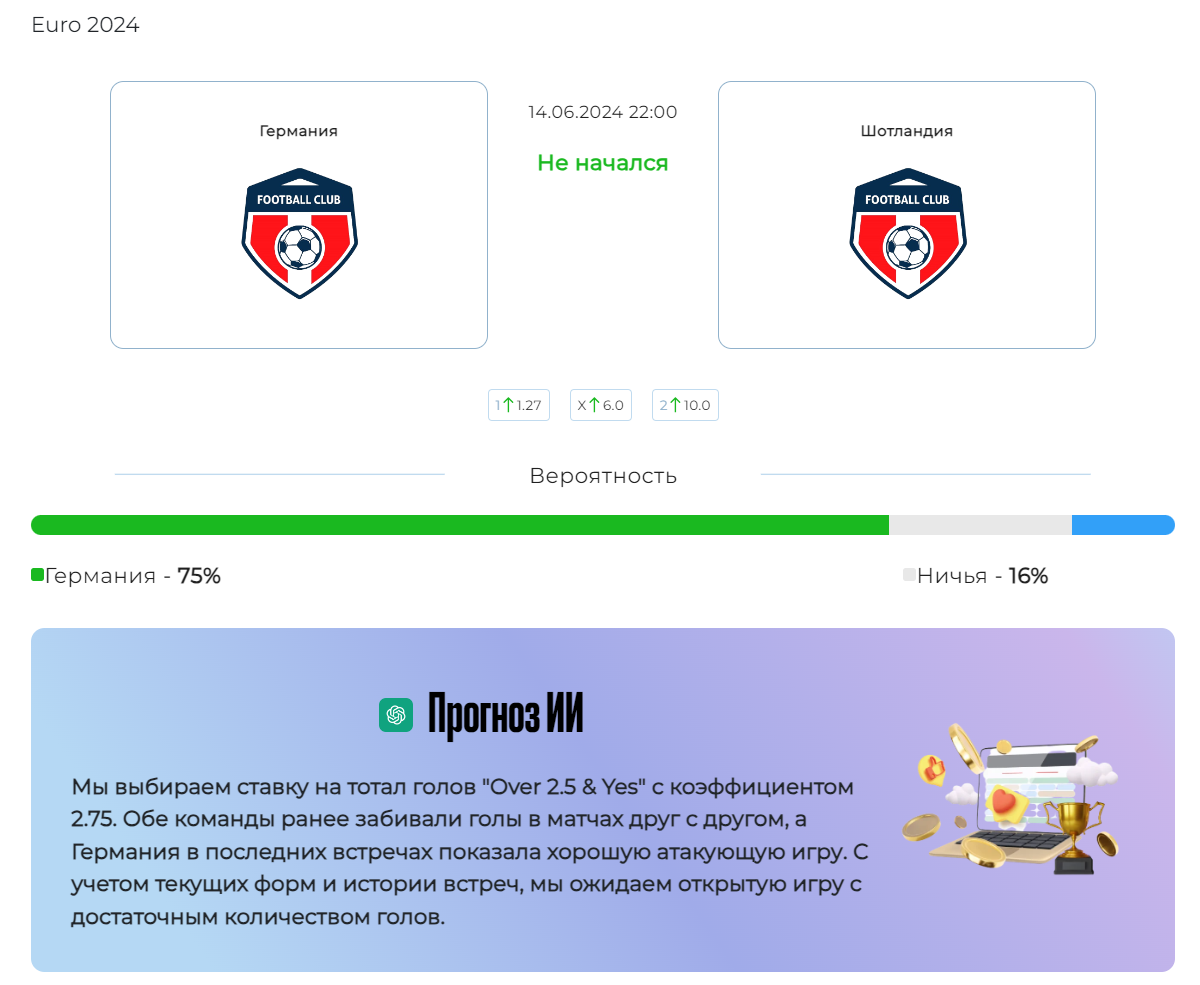Click blue Scotland segment of probability bar
This screenshot has height=985, width=1200.
pyautogui.click(x=1123, y=525)
